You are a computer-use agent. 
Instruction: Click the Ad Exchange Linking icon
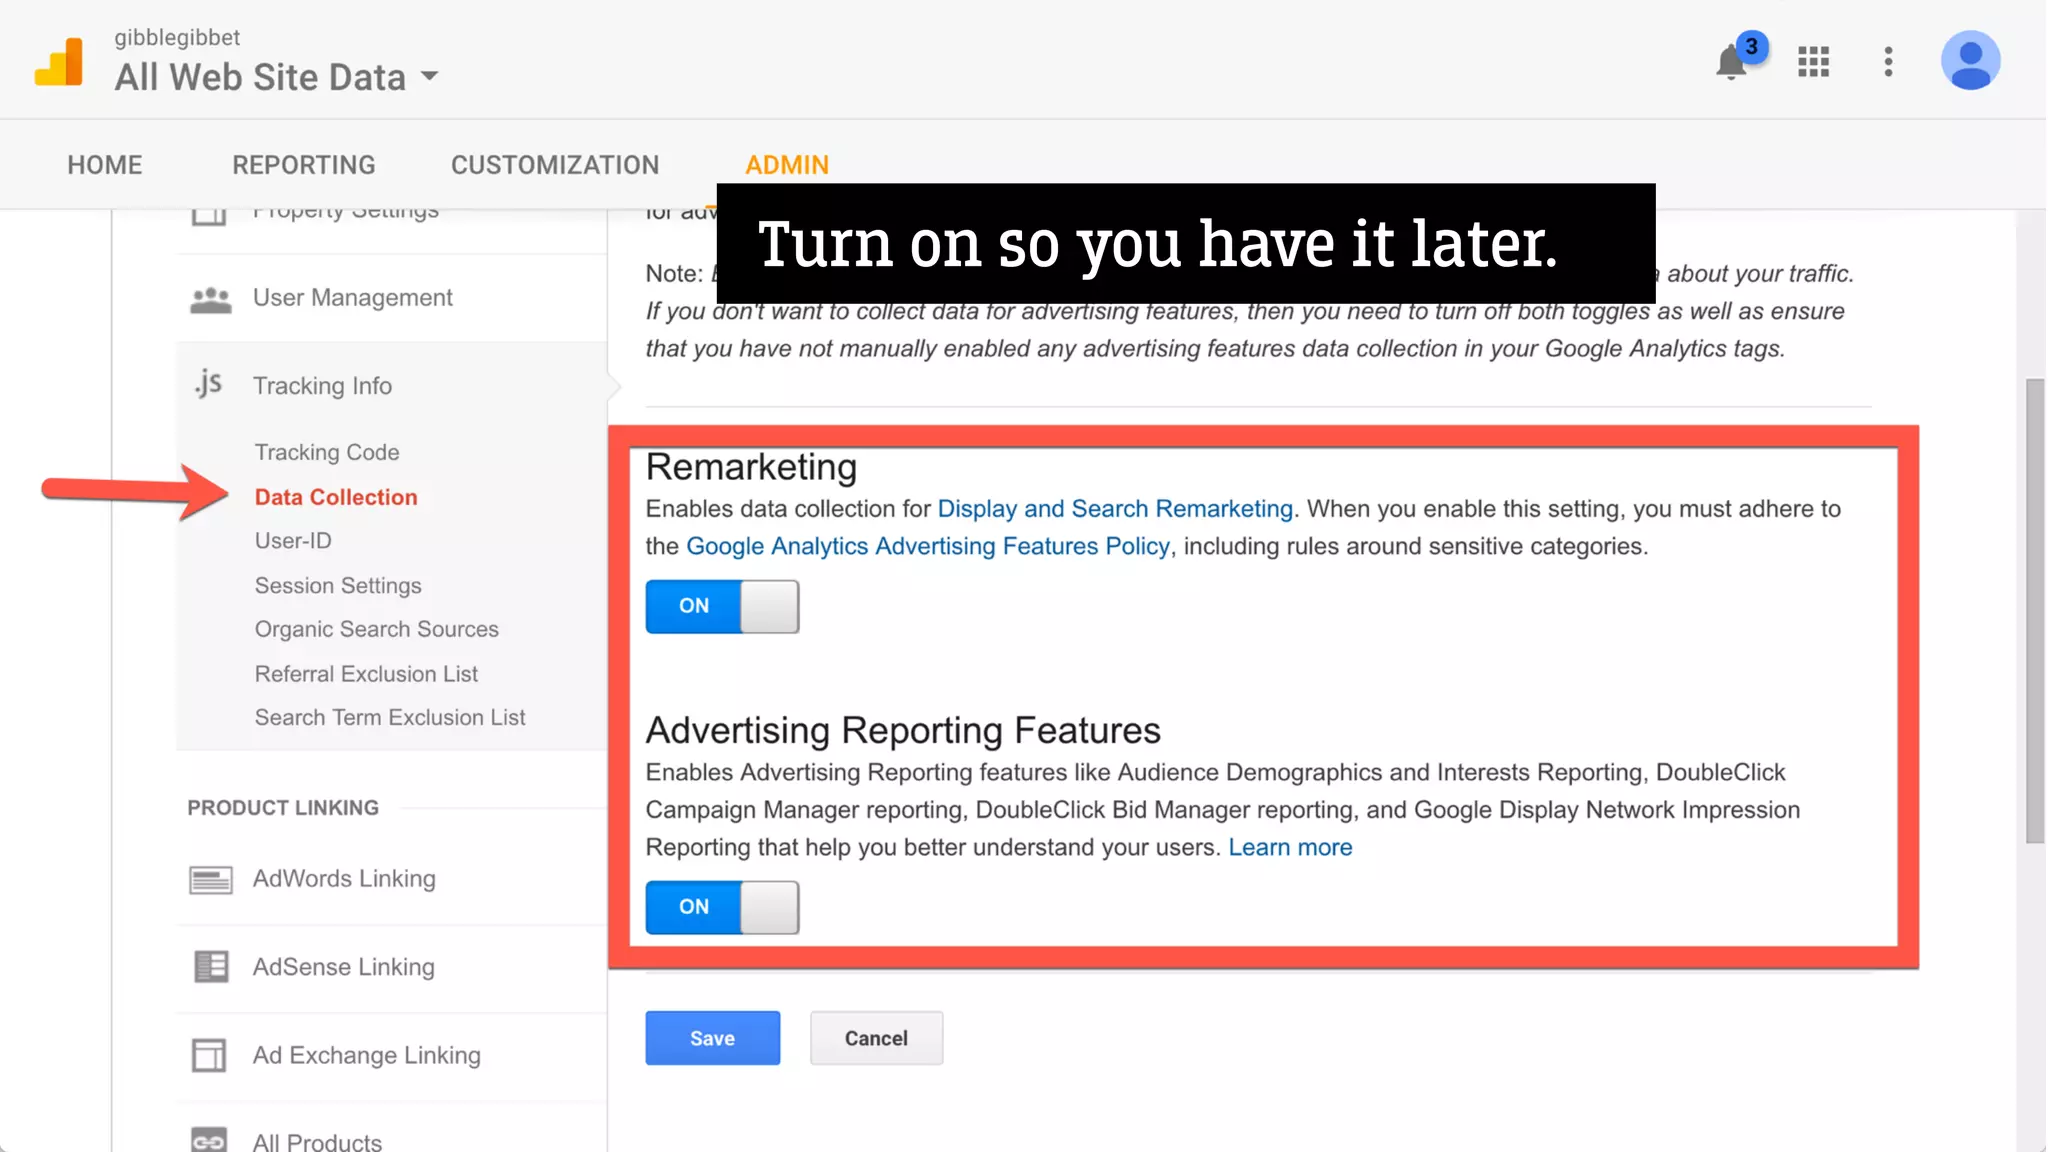209,1055
